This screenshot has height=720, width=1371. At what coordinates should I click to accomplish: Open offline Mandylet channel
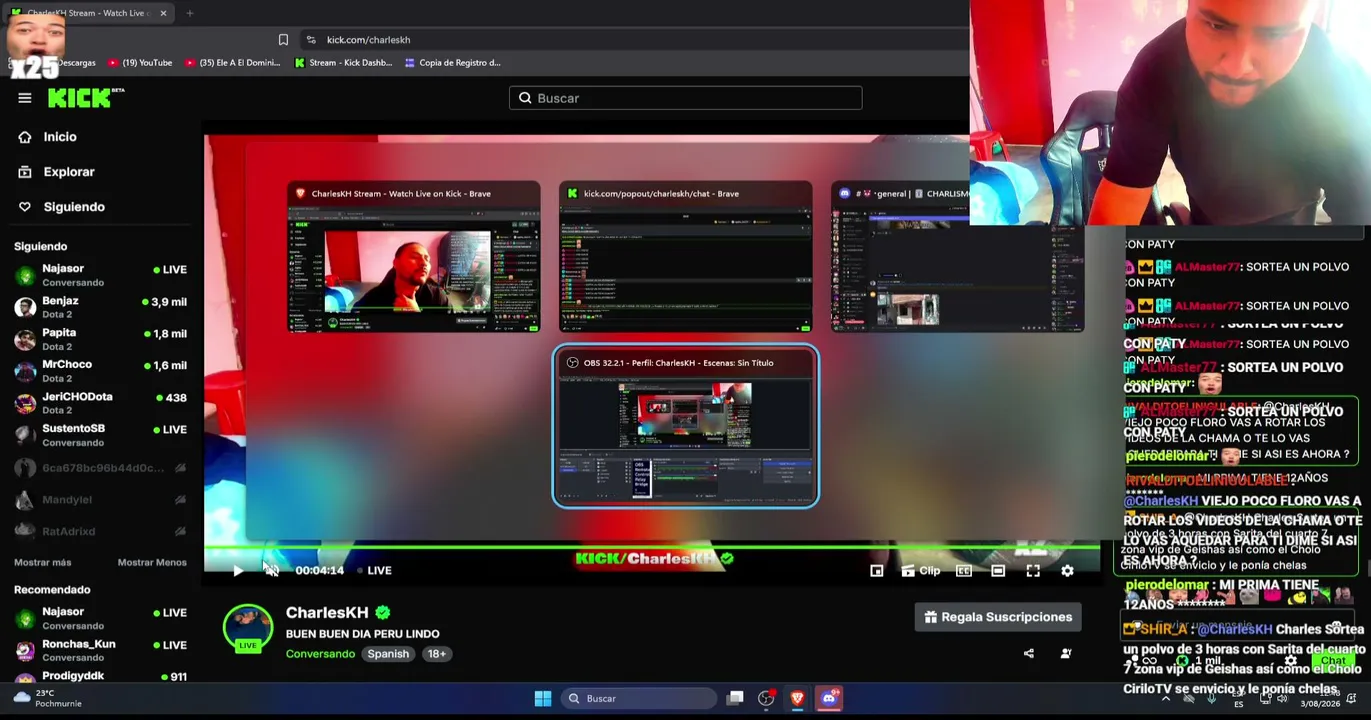click(x=100, y=499)
